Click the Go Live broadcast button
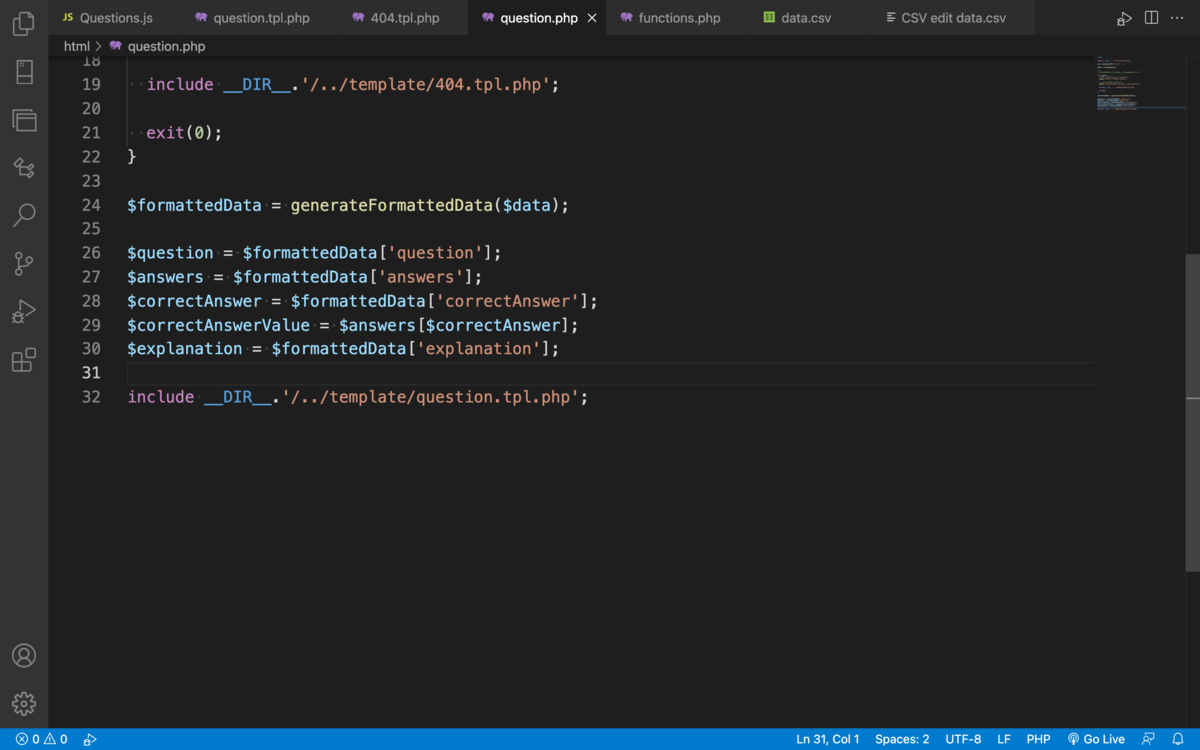Screen dimensions: 1200x750 click(1096, 739)
